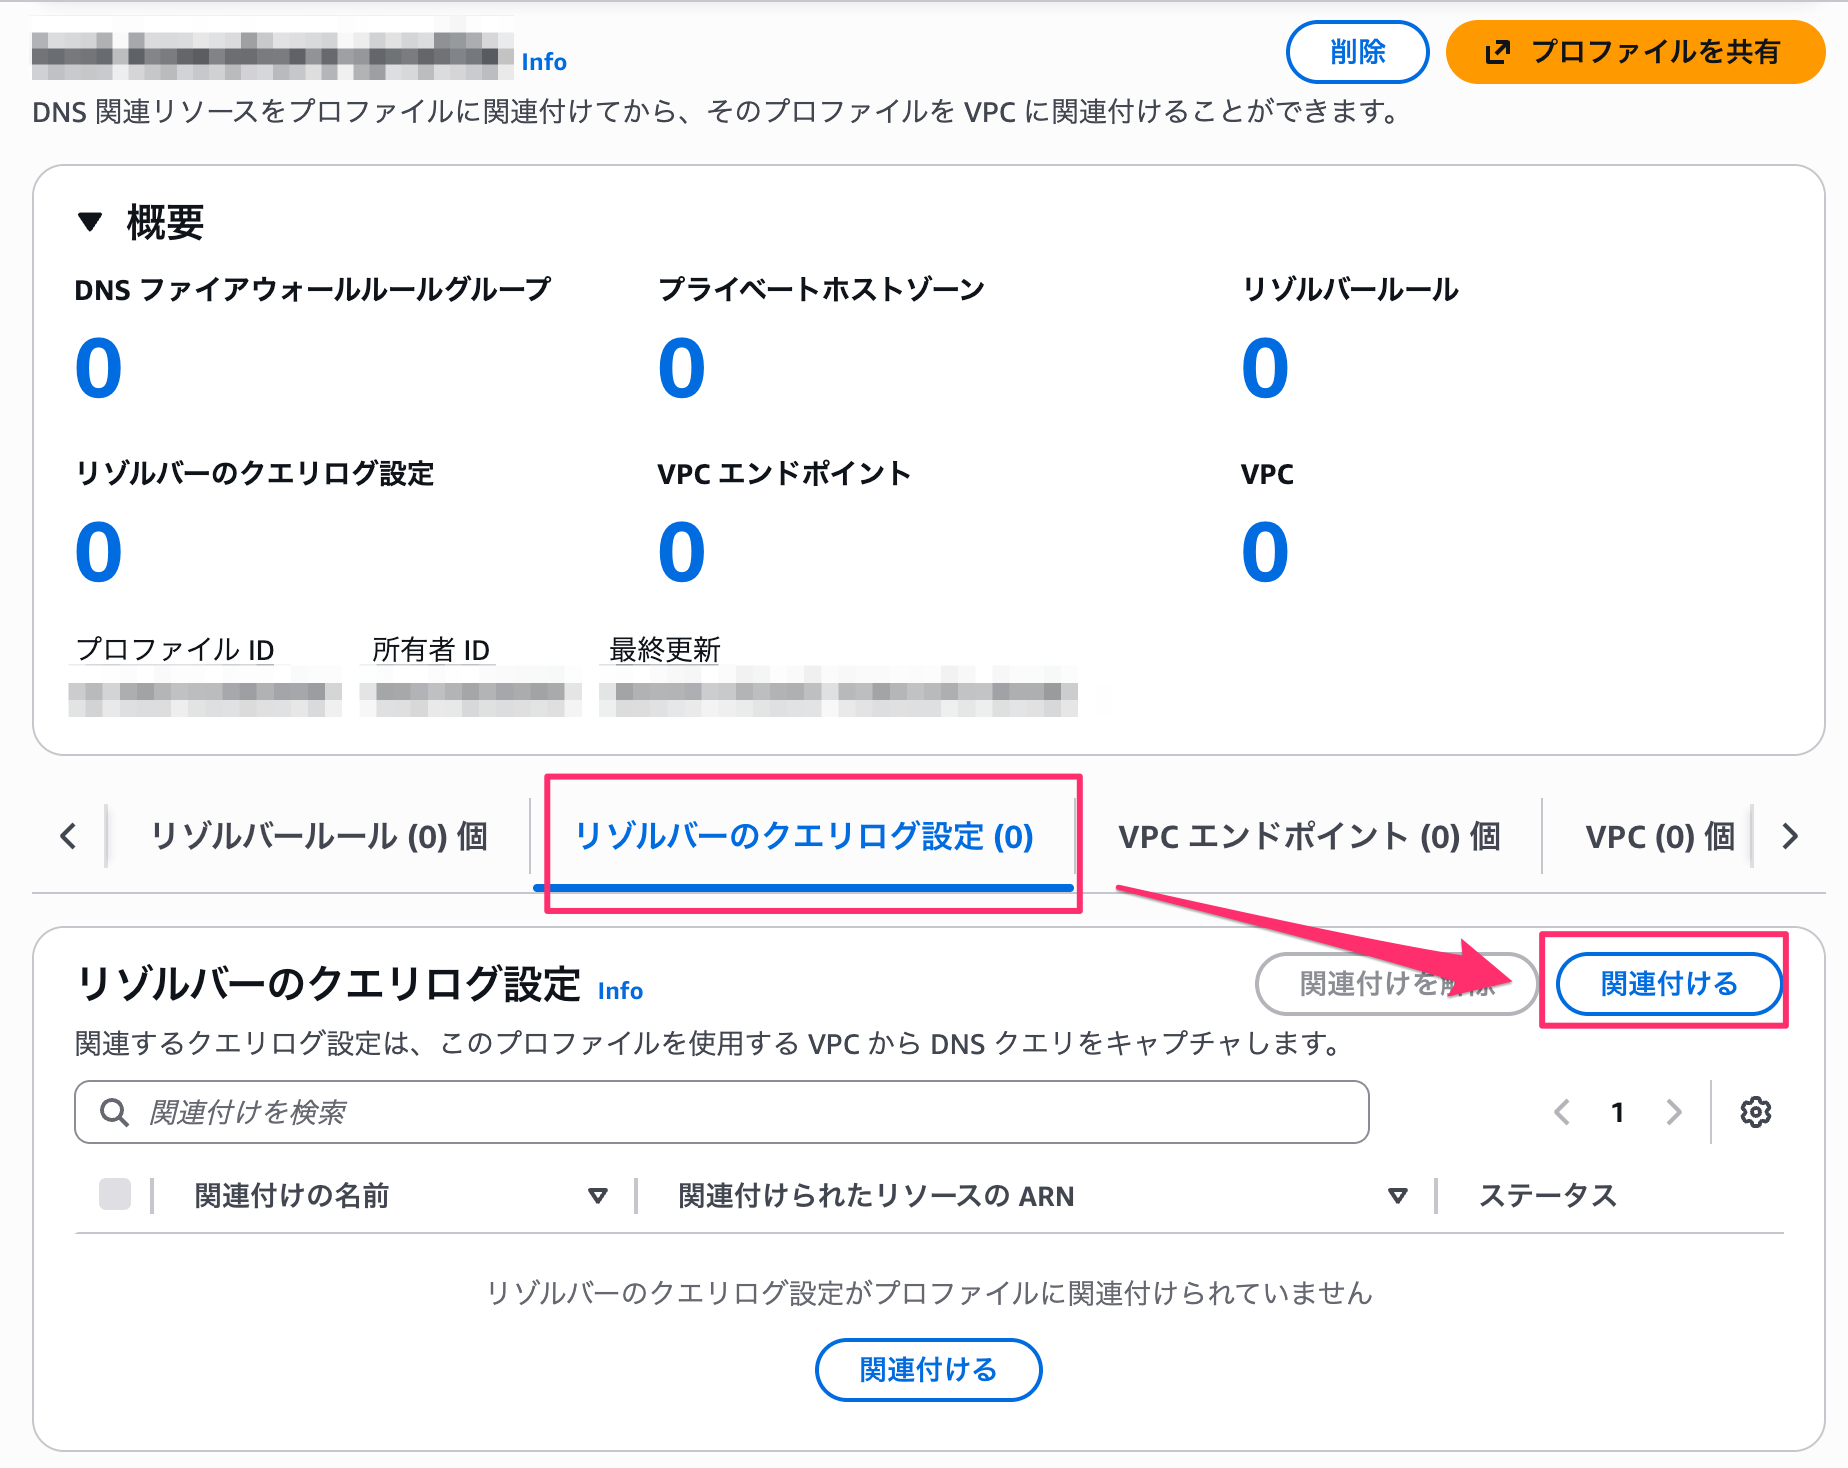Click the search magnifier icon
This screenshot has width=1848, height=1468.
point(115,1112)
